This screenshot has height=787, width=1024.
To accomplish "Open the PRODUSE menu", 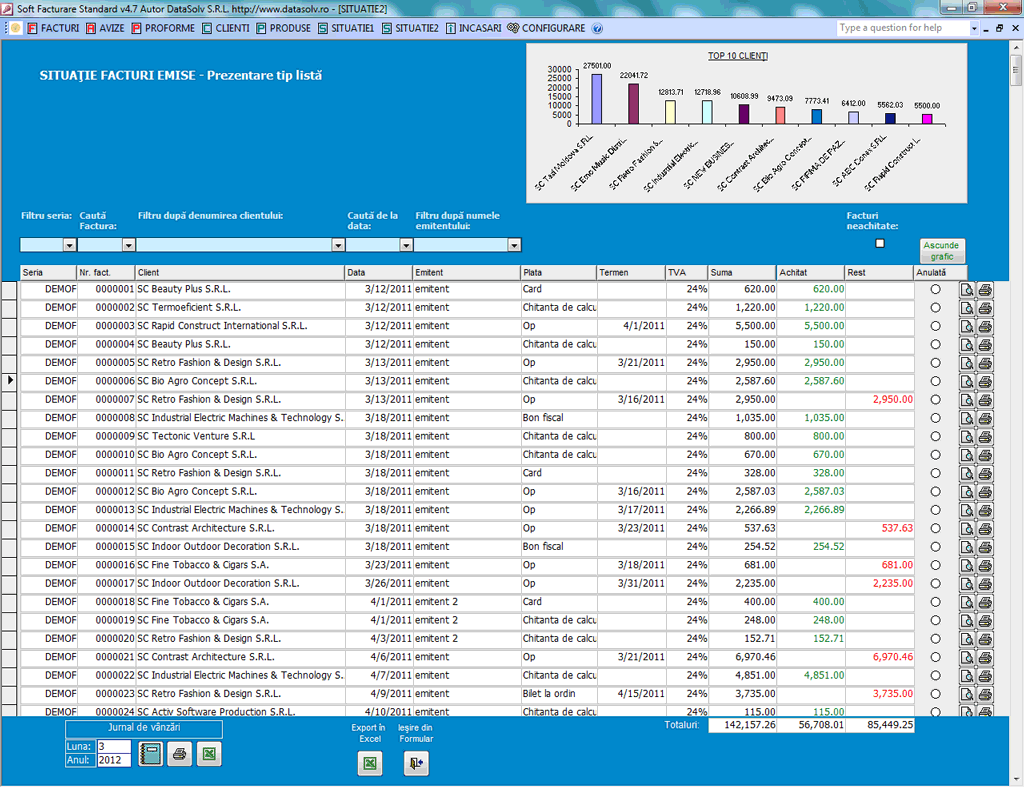I will tap(284, 28).
